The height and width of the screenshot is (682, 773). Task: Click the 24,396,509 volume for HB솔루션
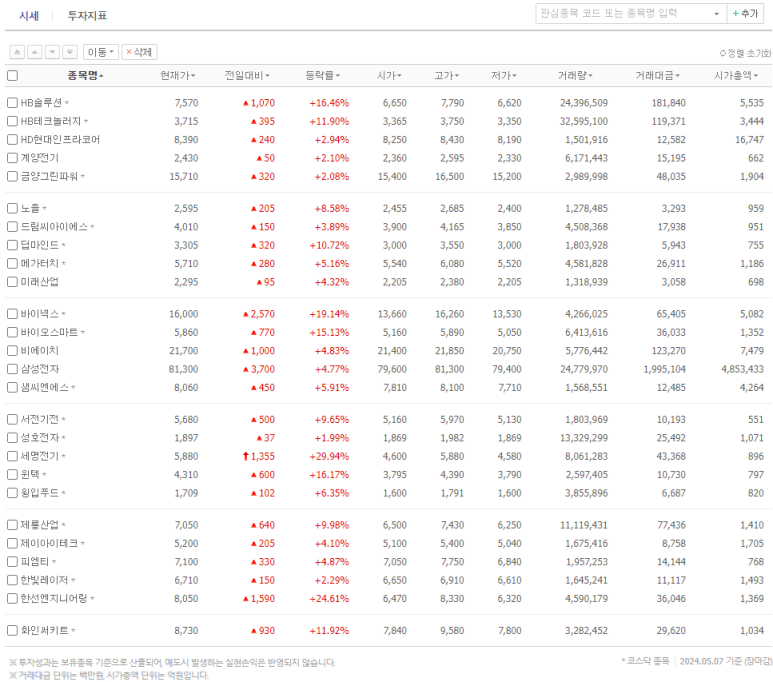tap(584, 103)
